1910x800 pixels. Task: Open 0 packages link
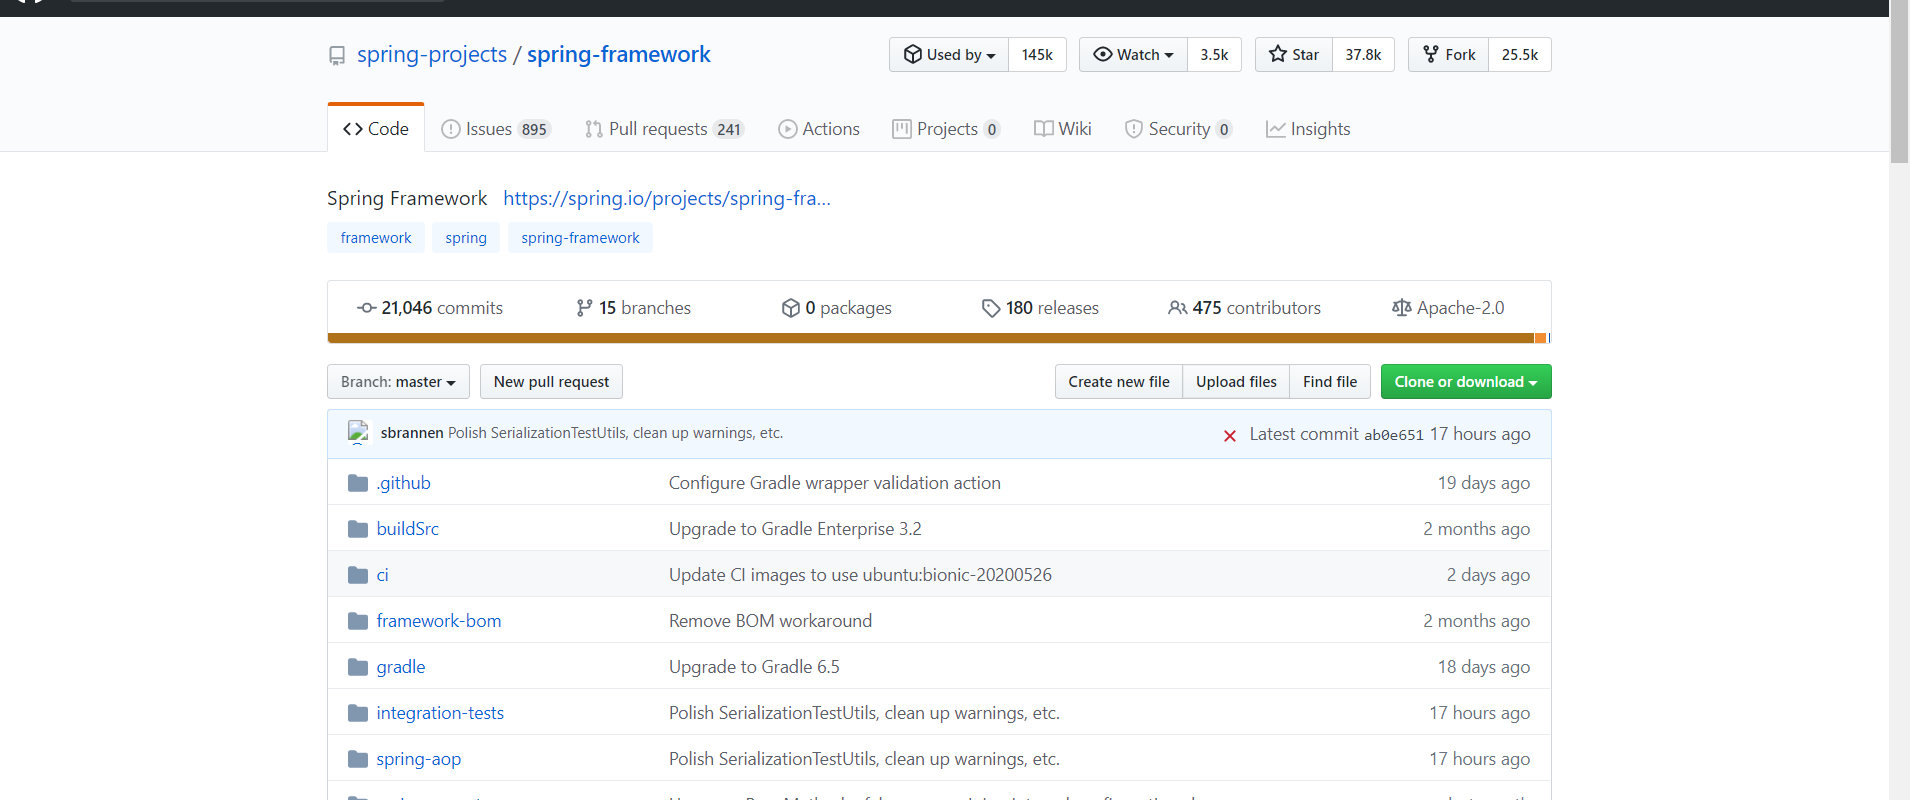(837, 308)
